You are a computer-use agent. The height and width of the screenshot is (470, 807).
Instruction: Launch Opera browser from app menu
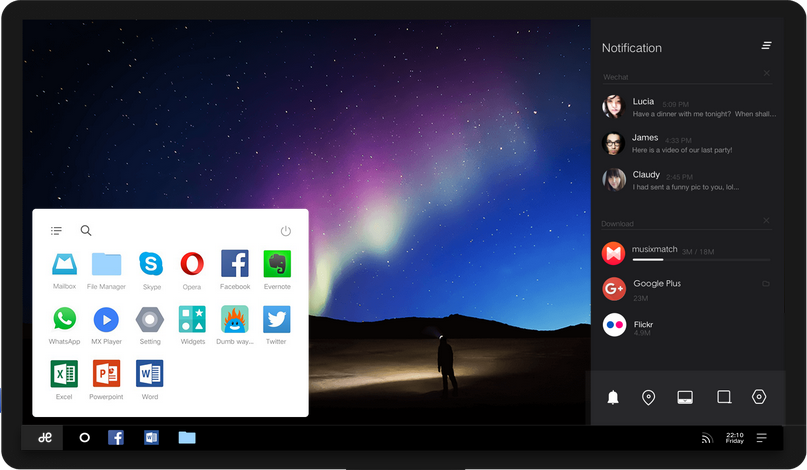[191, 264]
